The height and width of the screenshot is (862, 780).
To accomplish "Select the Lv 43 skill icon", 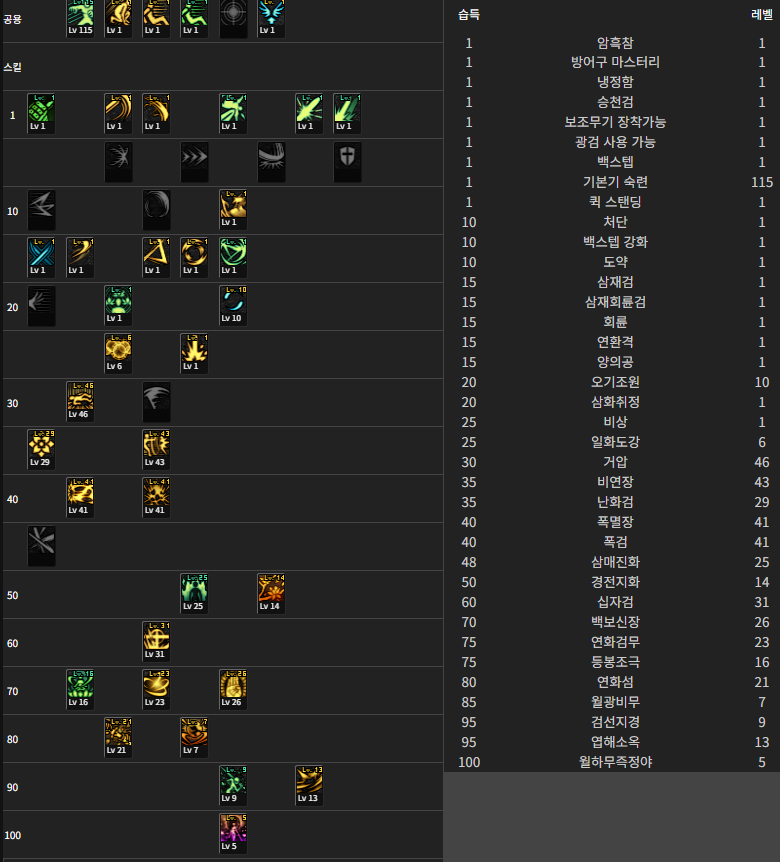I will [156, 450].
